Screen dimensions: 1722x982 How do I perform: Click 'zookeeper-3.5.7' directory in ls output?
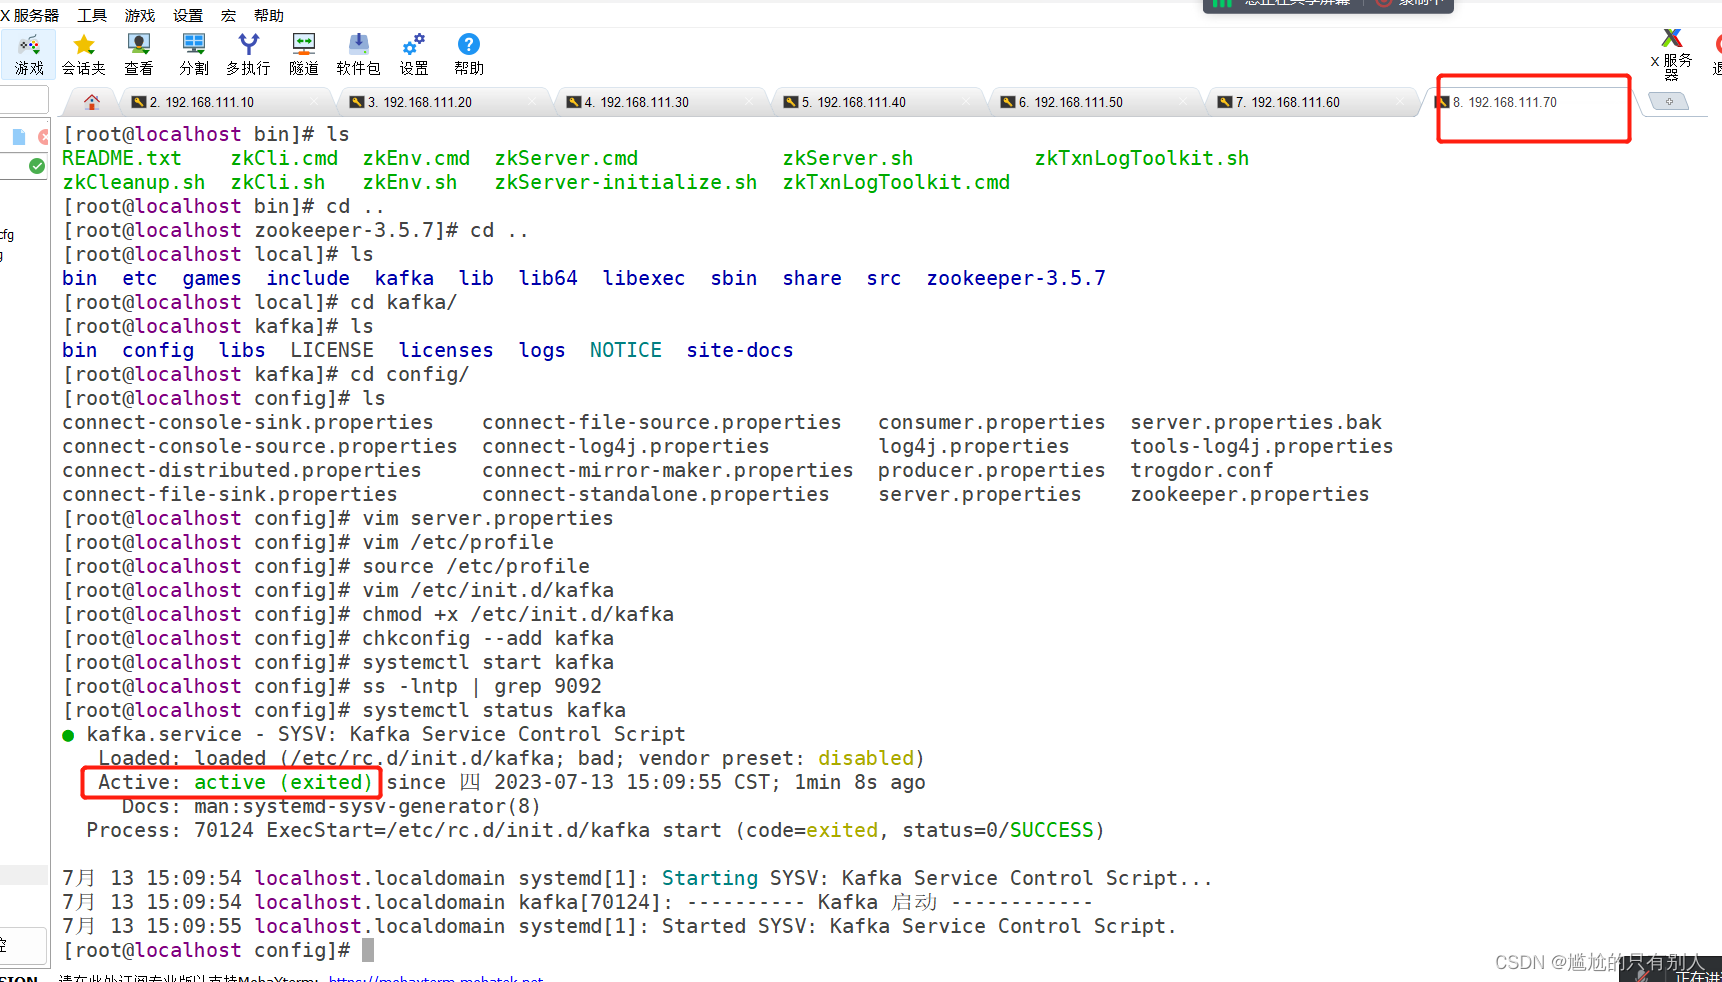click(x=1016, y=278)
